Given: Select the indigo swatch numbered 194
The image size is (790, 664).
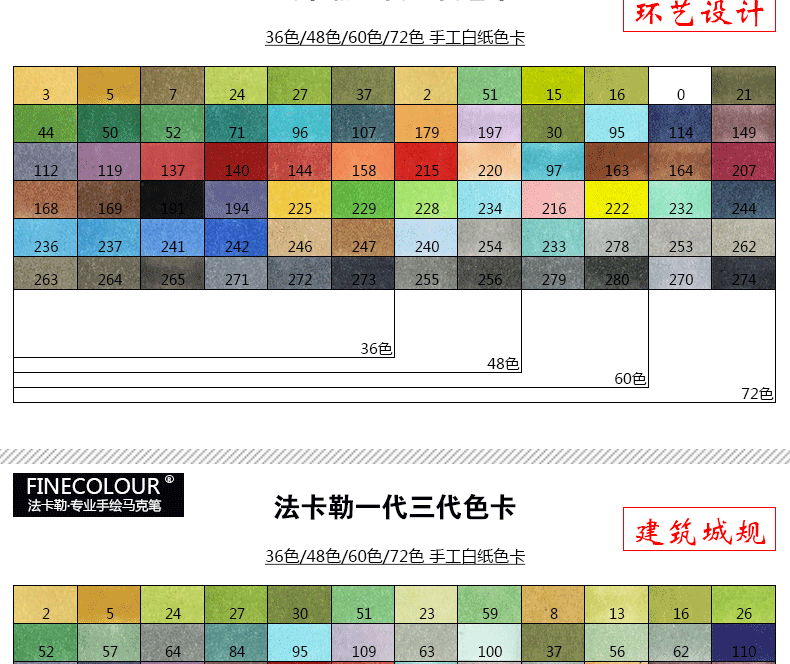Looking at the screenshot, I should [x=236, y=200].
